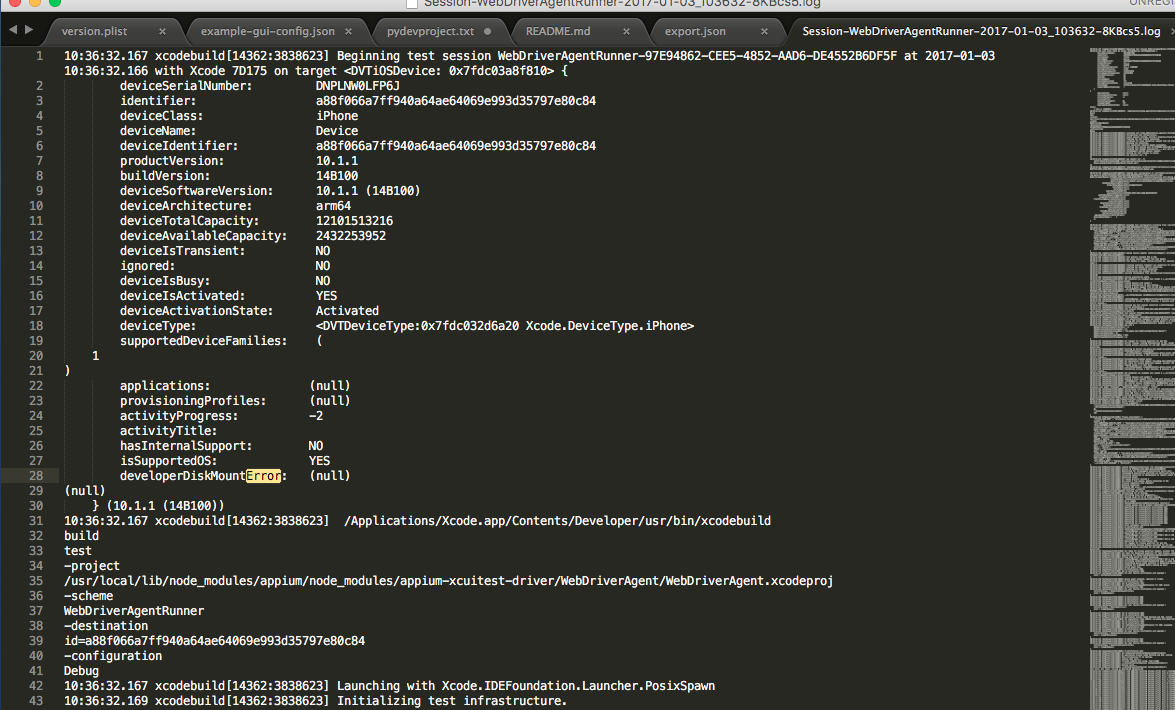Click the "buildVersion:" label
This screenshot has height=710, width=1175.
[165, 176]
